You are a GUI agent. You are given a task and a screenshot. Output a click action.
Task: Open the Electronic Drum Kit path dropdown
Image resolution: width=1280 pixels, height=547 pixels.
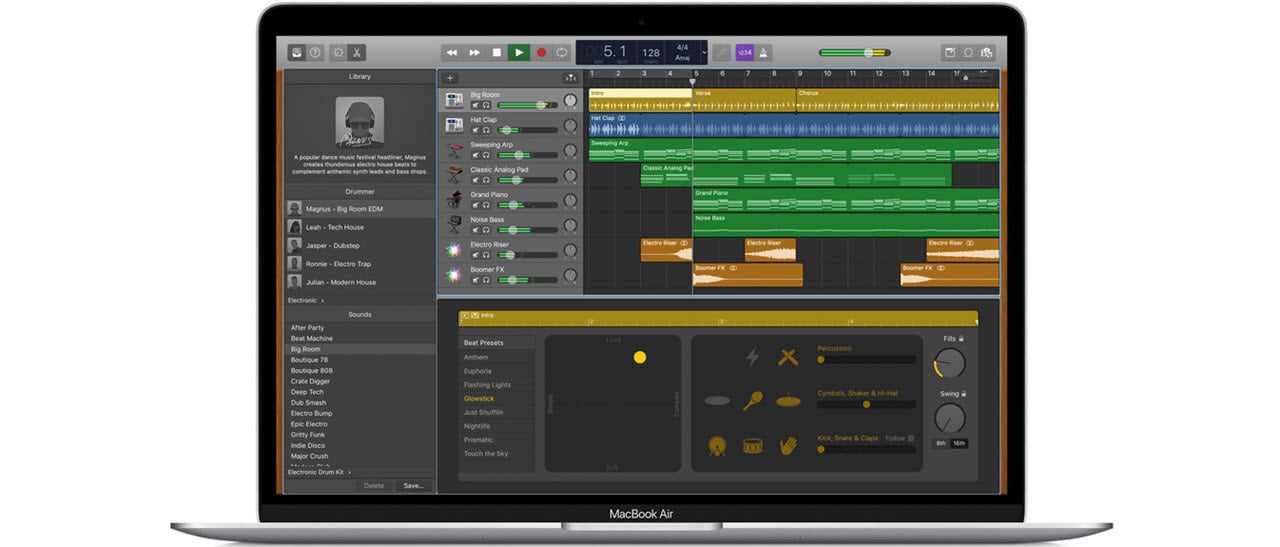coord(321,472)
